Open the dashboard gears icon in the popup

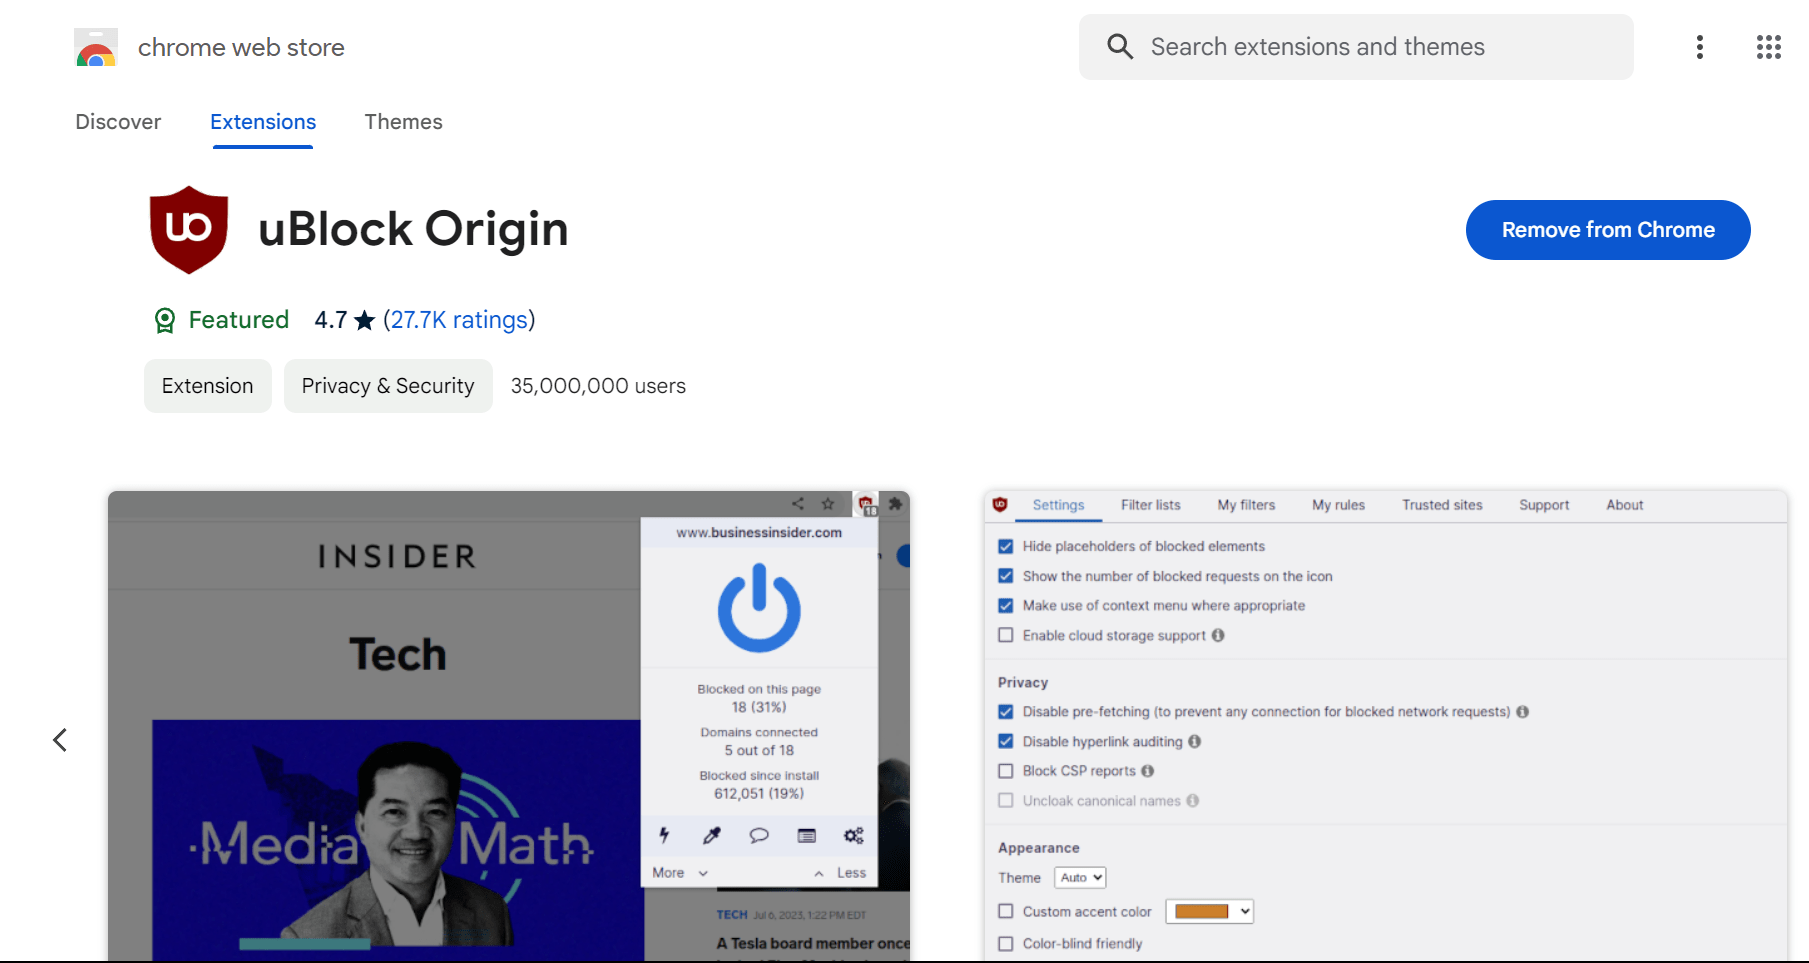click(854, 835)
